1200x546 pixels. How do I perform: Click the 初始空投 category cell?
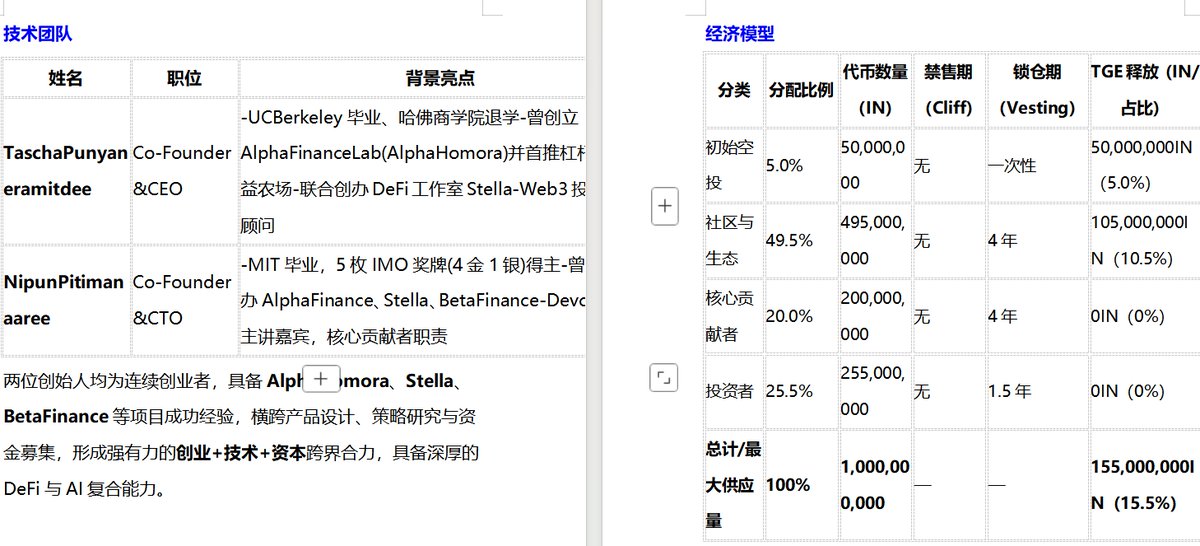click(734, 165)
